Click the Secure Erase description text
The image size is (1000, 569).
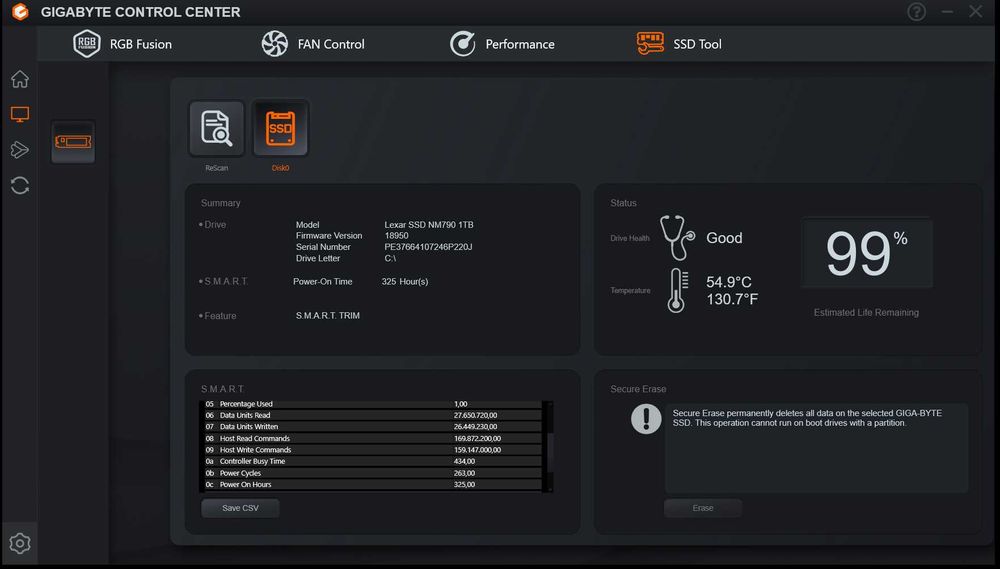[x=807, y=418]
